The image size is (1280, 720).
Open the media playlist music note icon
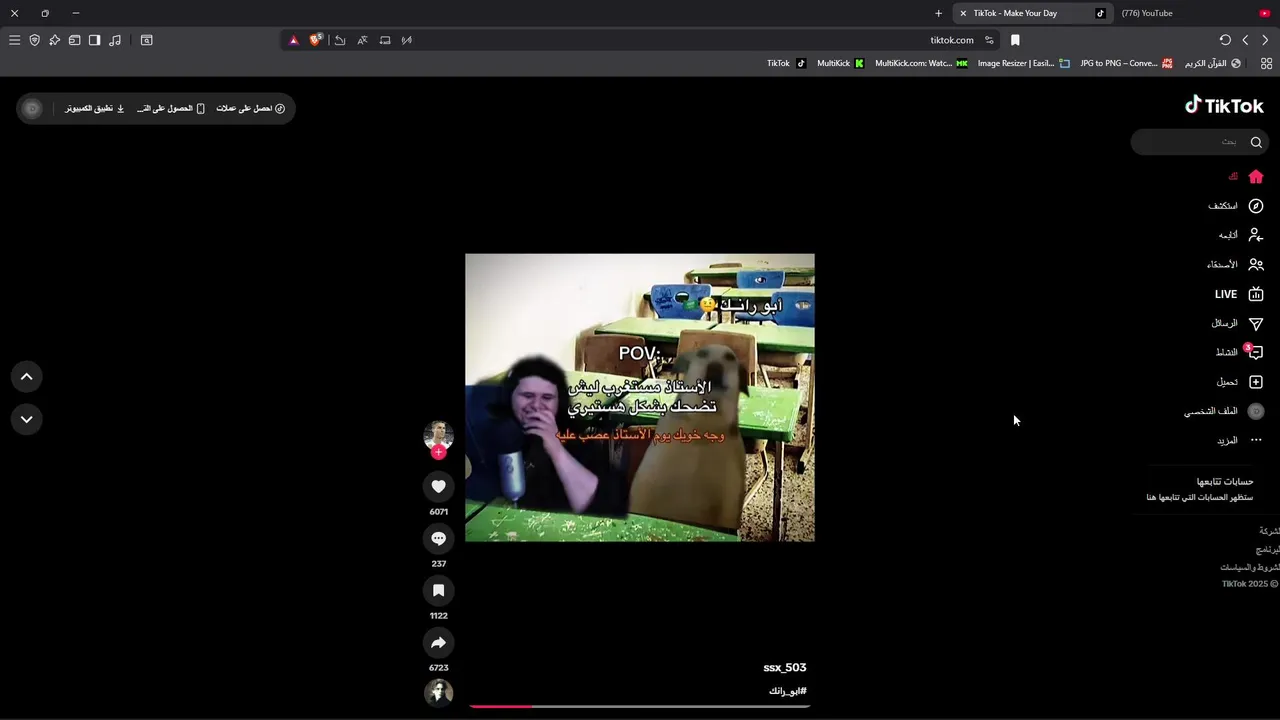pos(115,40)
